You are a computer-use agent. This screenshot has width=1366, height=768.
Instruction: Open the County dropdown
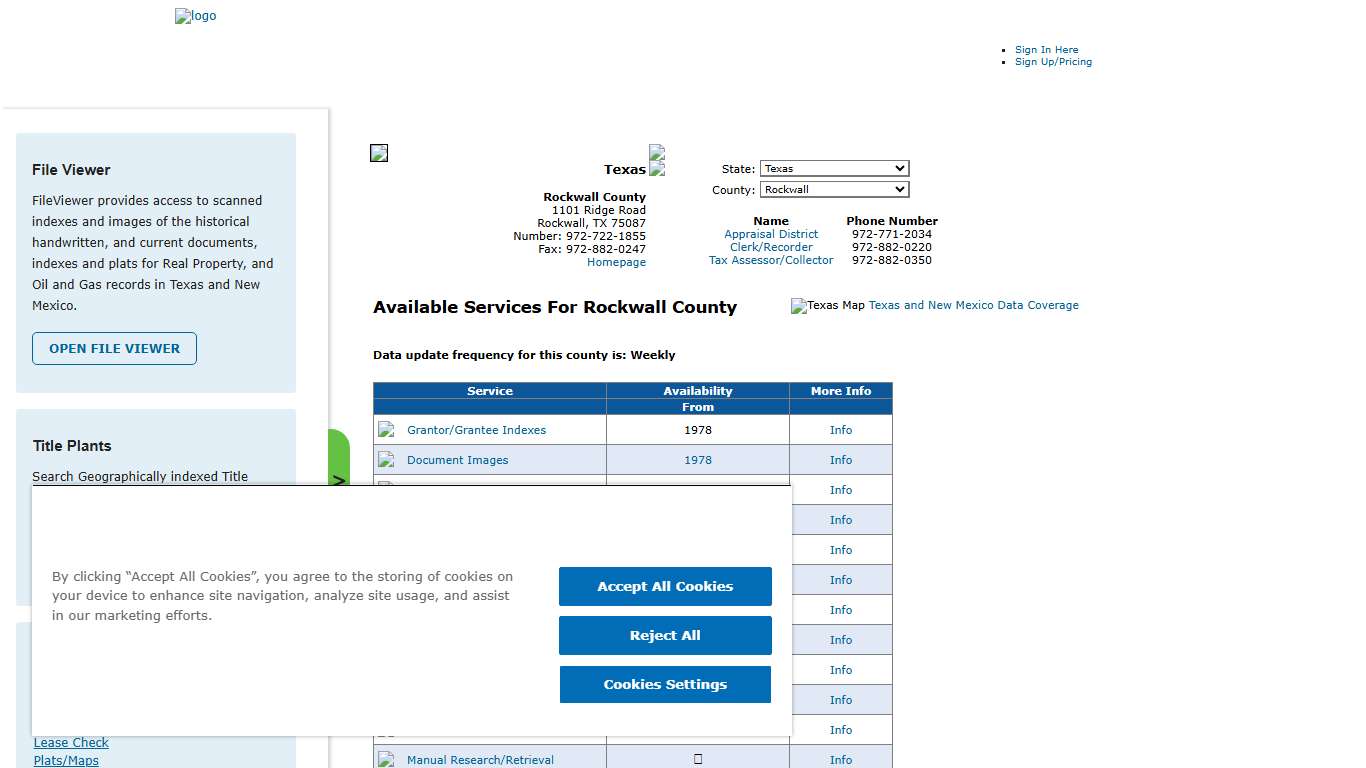[834, 189]
